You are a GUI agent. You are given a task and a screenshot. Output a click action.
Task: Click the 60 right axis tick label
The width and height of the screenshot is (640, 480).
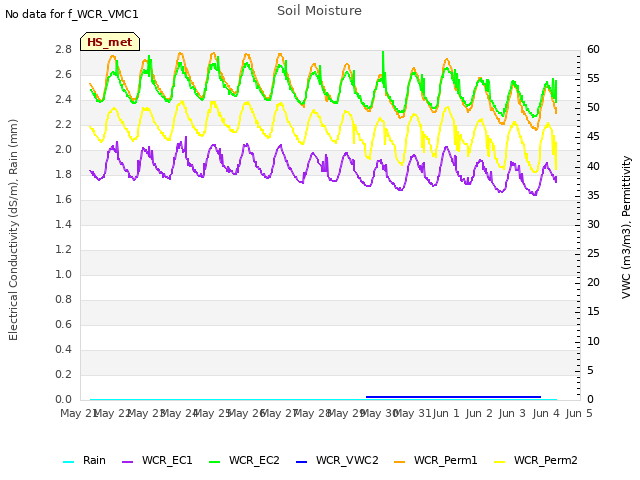pos(593,49)
